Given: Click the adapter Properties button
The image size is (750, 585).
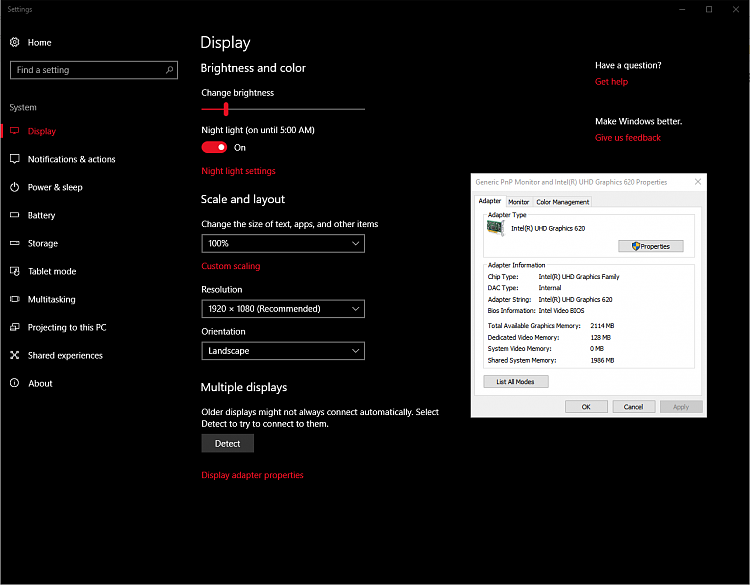Looking at the screenshot, I should pyautogui.click(x=651, y=246).
